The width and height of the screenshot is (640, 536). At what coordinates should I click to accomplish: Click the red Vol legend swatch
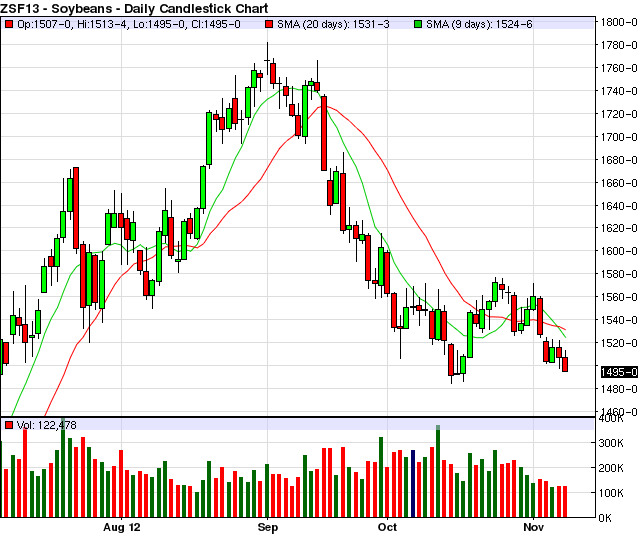point(9,425)
